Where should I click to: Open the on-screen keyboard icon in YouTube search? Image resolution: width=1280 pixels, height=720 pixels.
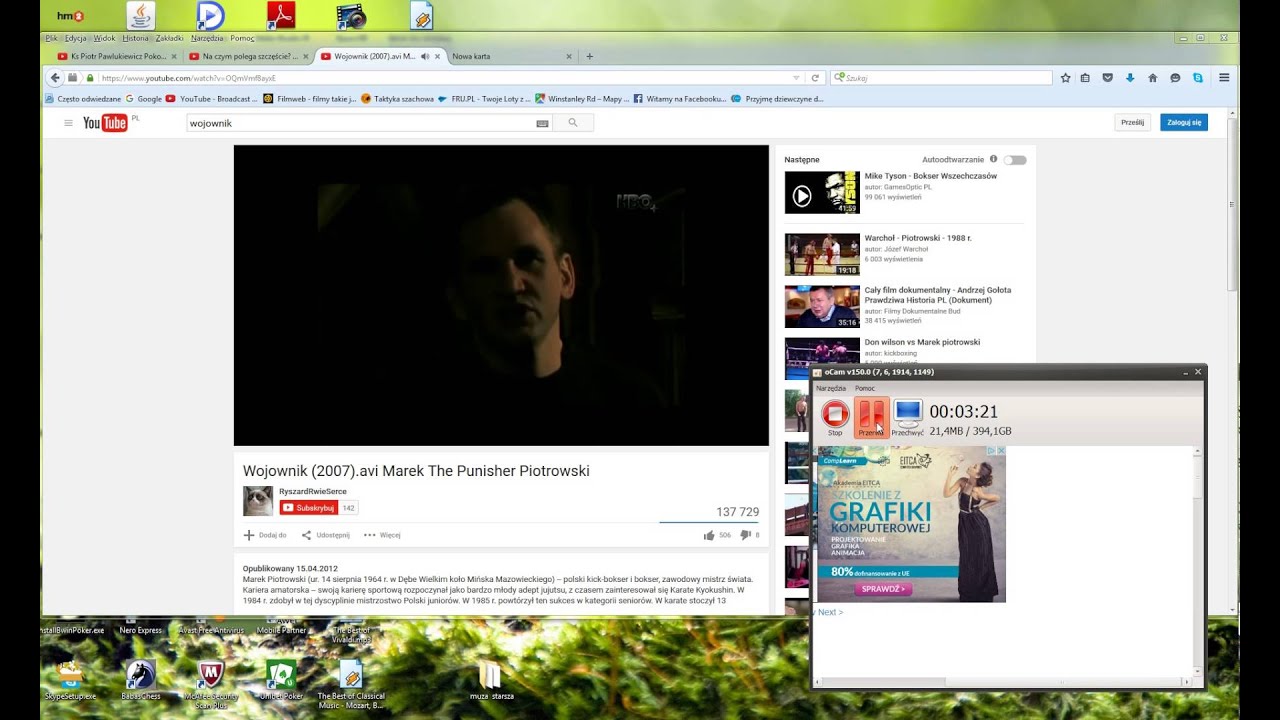coord(543,123)
